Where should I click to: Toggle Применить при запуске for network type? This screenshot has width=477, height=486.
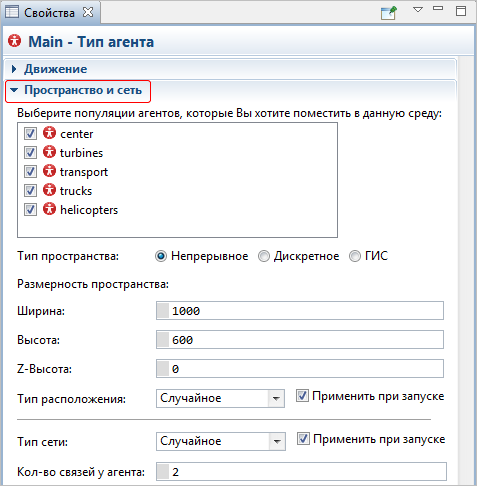click(x=303, y=439)
